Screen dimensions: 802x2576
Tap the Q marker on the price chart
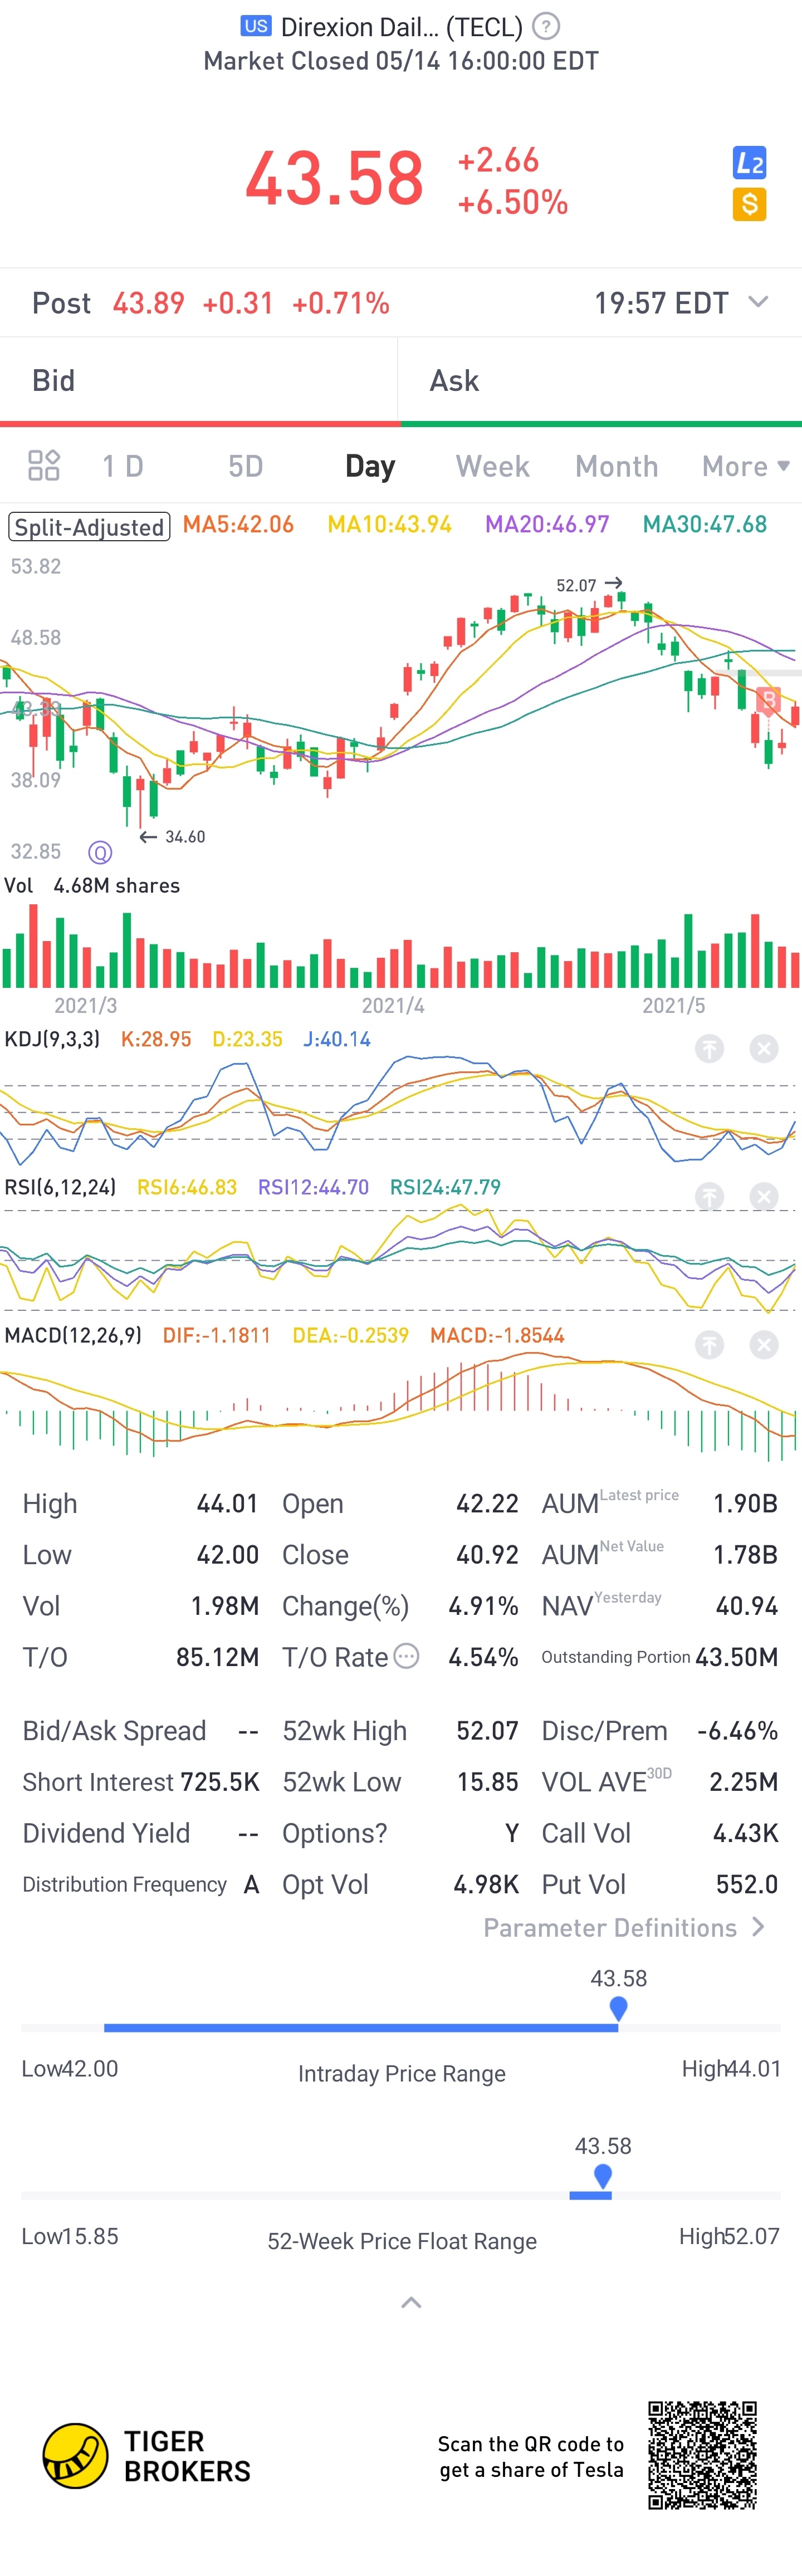coord(100,852)
